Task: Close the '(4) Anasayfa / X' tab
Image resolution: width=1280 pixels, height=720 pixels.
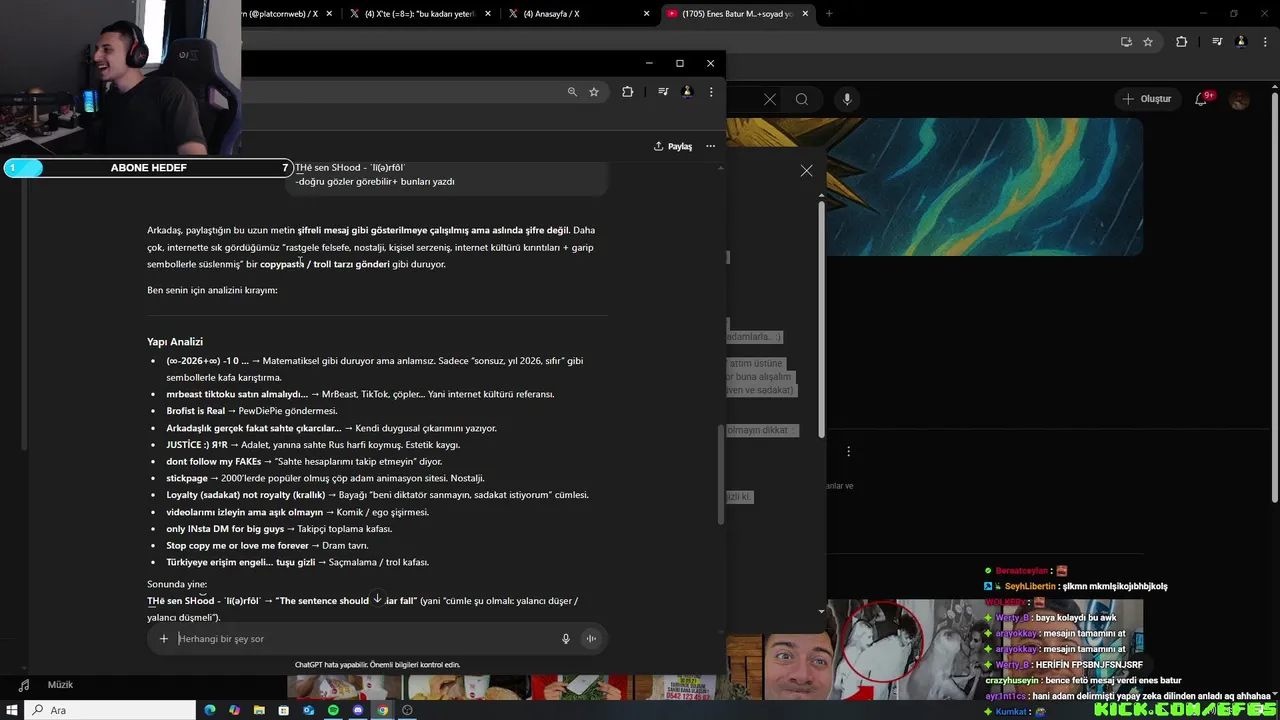Action: point(647,14)
